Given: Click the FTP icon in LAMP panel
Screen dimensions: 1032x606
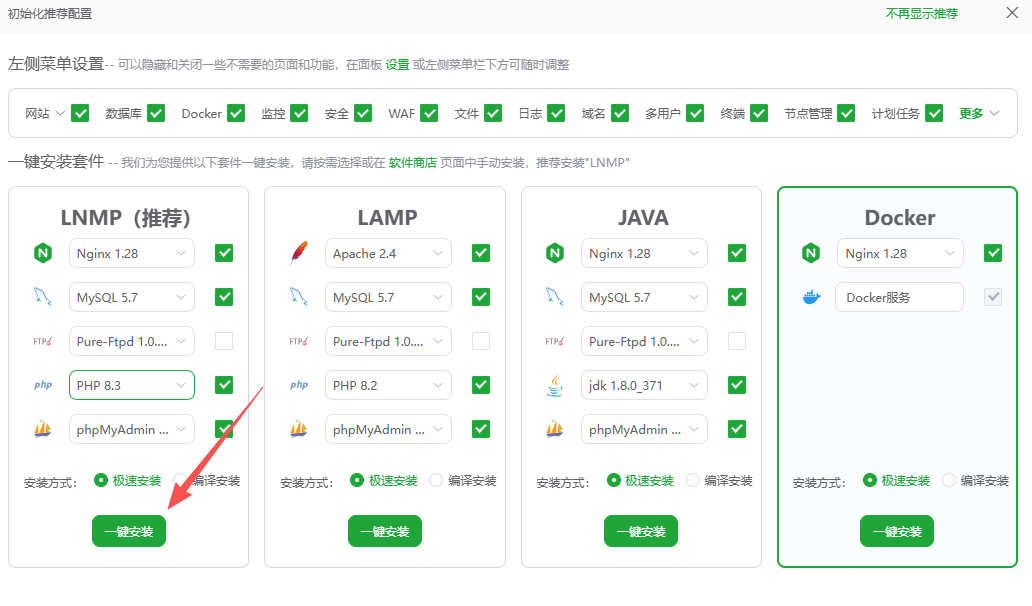Looking at the screenshot, I should click(x=298, y=341).
